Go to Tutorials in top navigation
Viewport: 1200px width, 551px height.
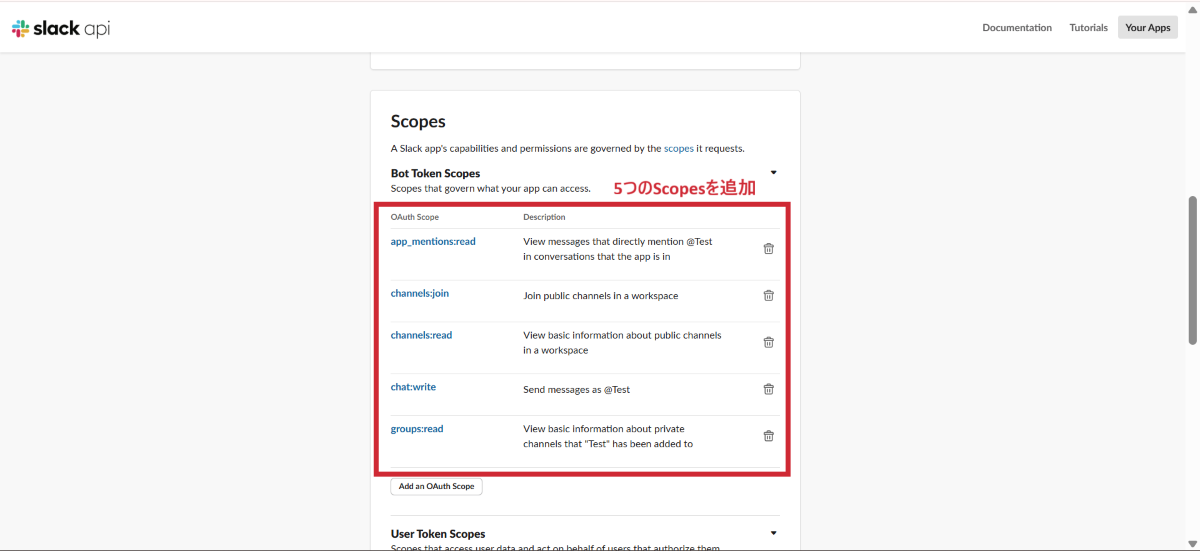[x=1088, y=28]
